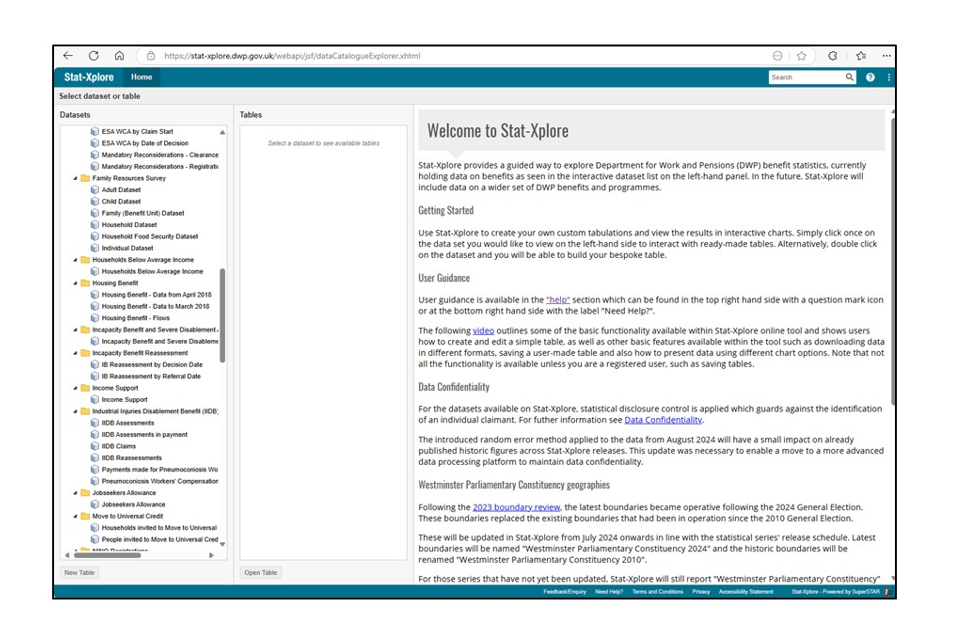Open the Need Help? footer link
This screenshot has width=960, height=640.
click(x=609, y=592)
